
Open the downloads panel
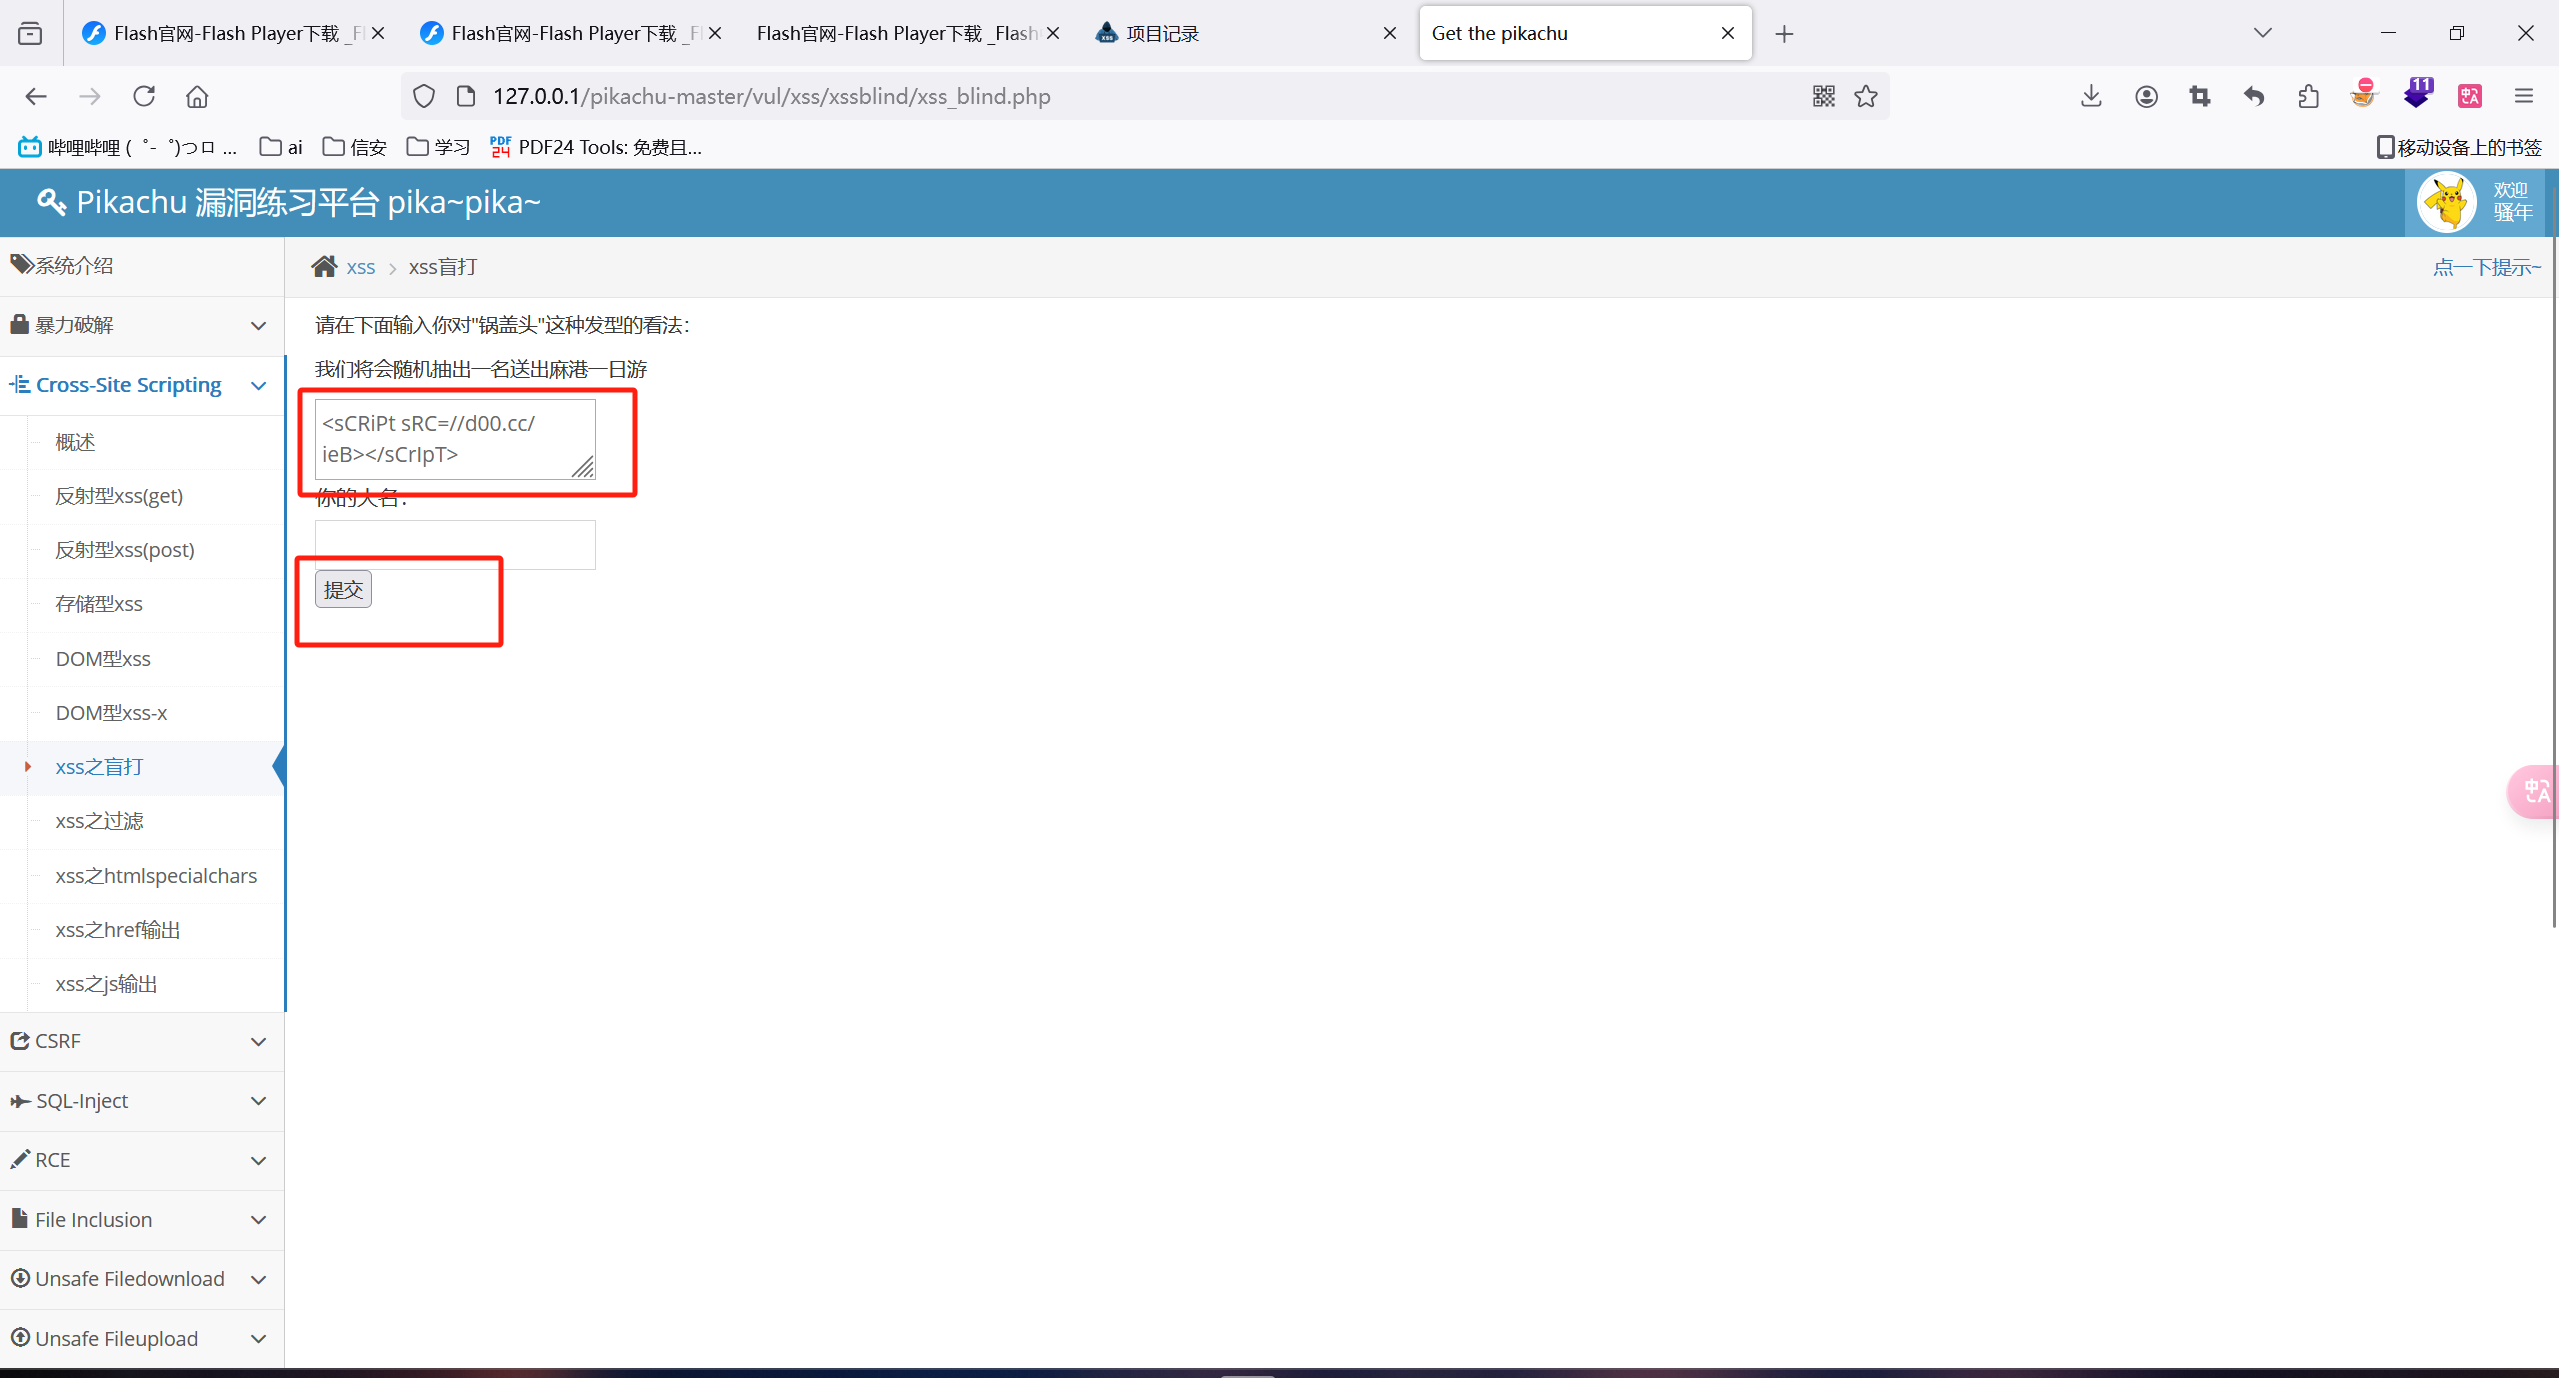2091,96
